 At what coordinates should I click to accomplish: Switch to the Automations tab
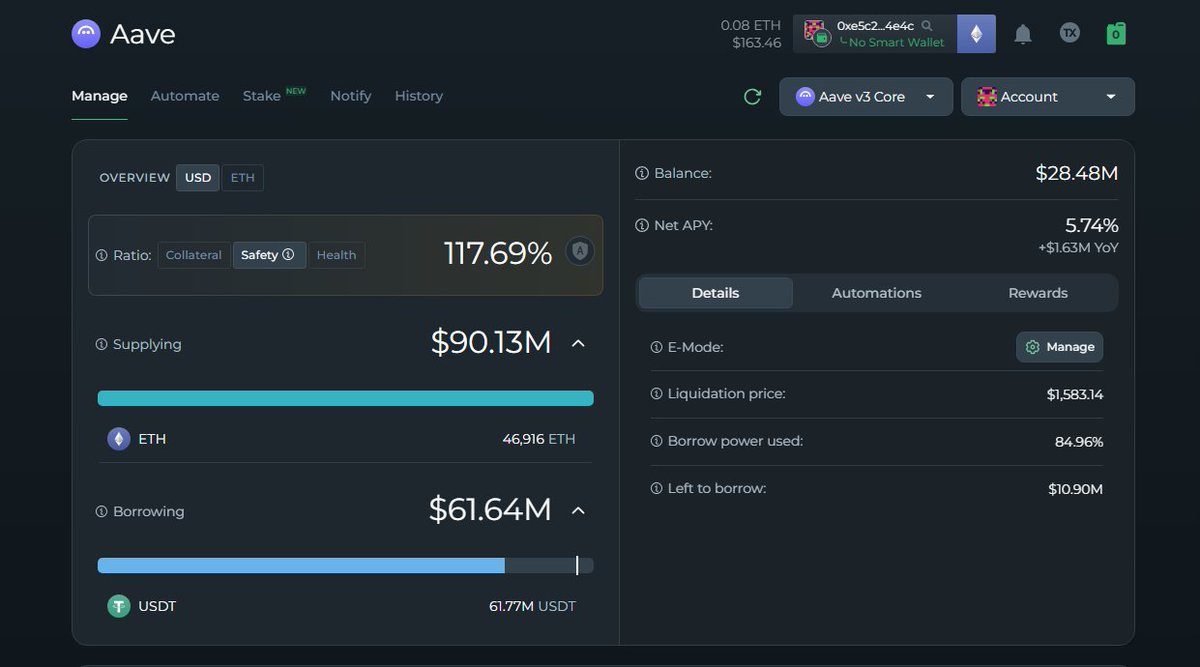[876, 292]
